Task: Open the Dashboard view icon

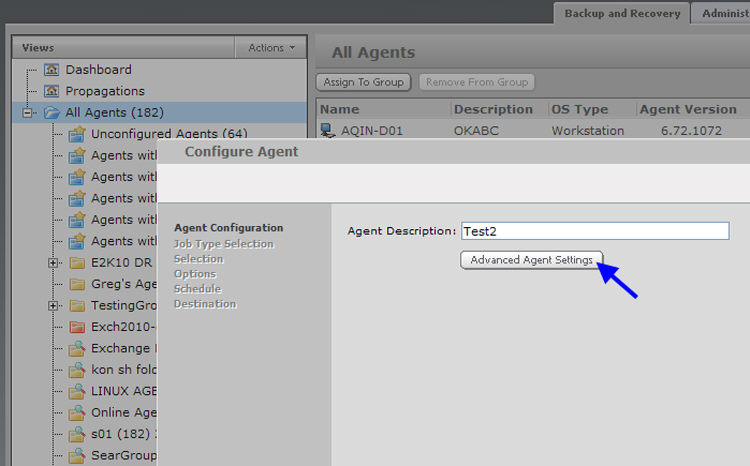Action: pos(52,70)
